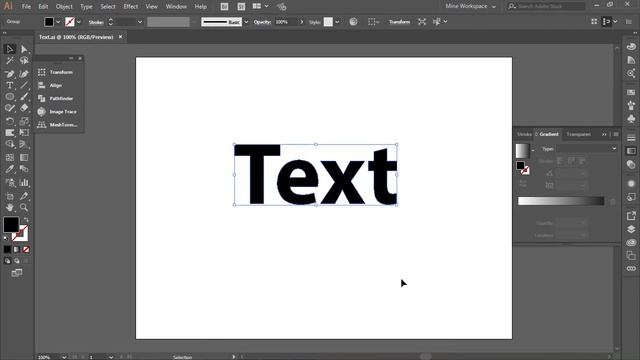Image resolution: width=640 pixels, height=360 pixels.
Task: Set paint mode to Gradient
Action: pos(17,249)
